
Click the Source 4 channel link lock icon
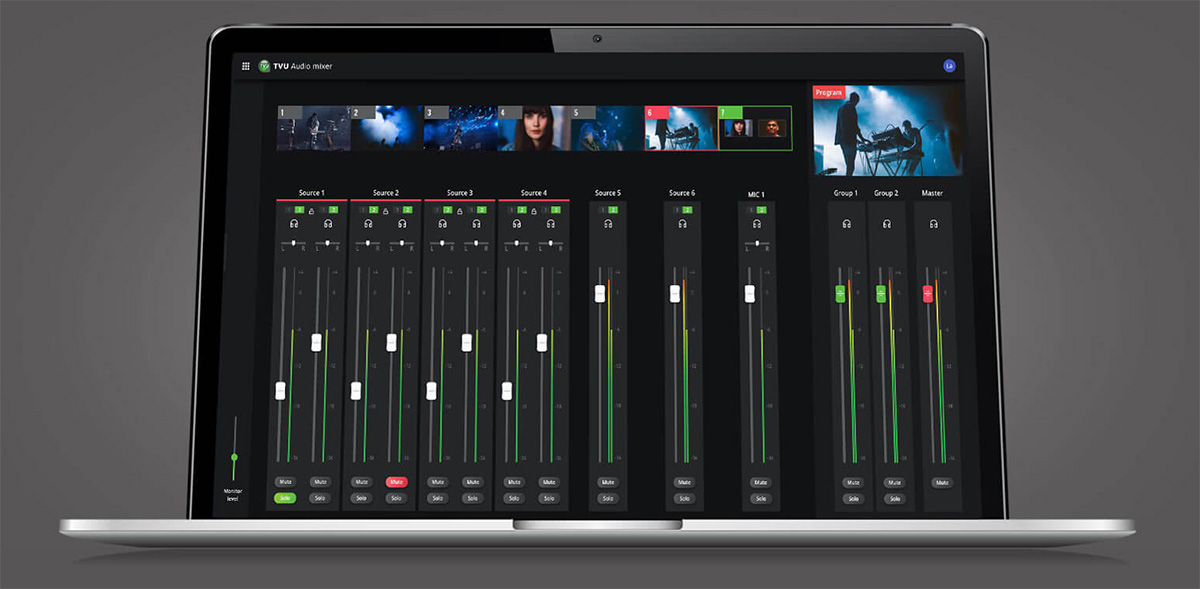coord(534,211)
